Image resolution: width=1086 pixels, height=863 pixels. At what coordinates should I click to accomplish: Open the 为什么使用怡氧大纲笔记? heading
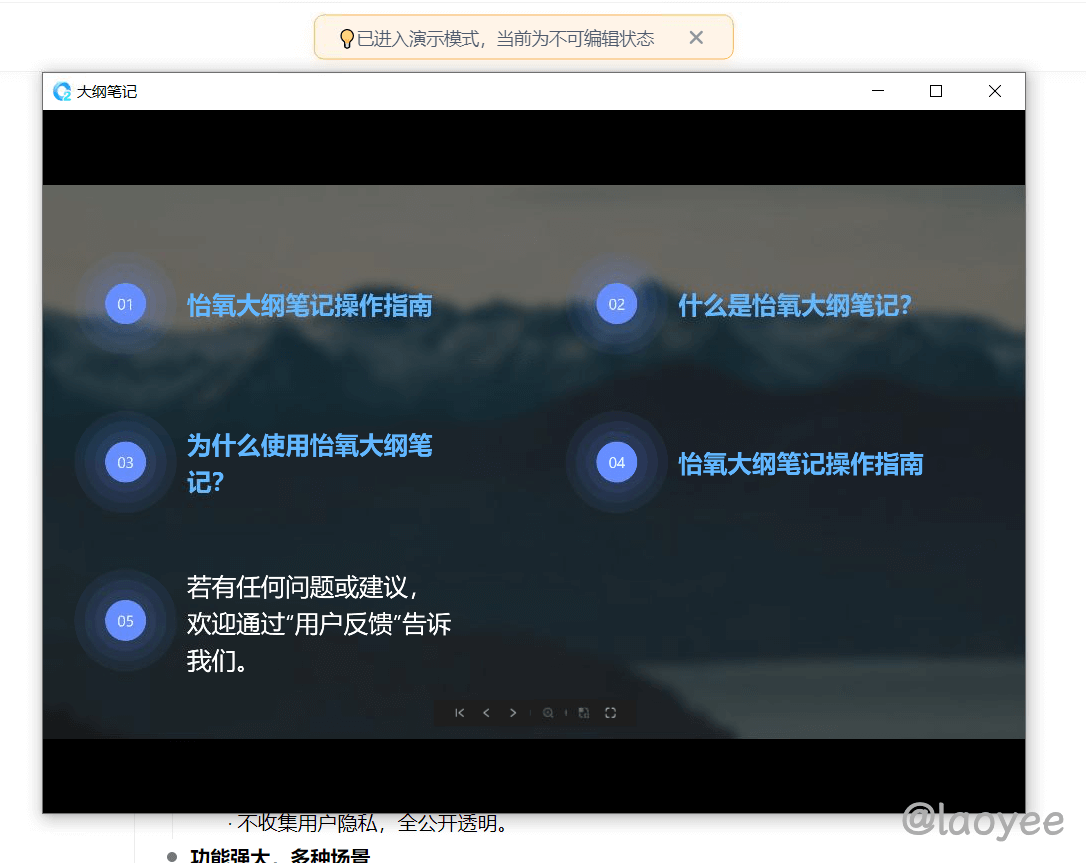[309, 463]
